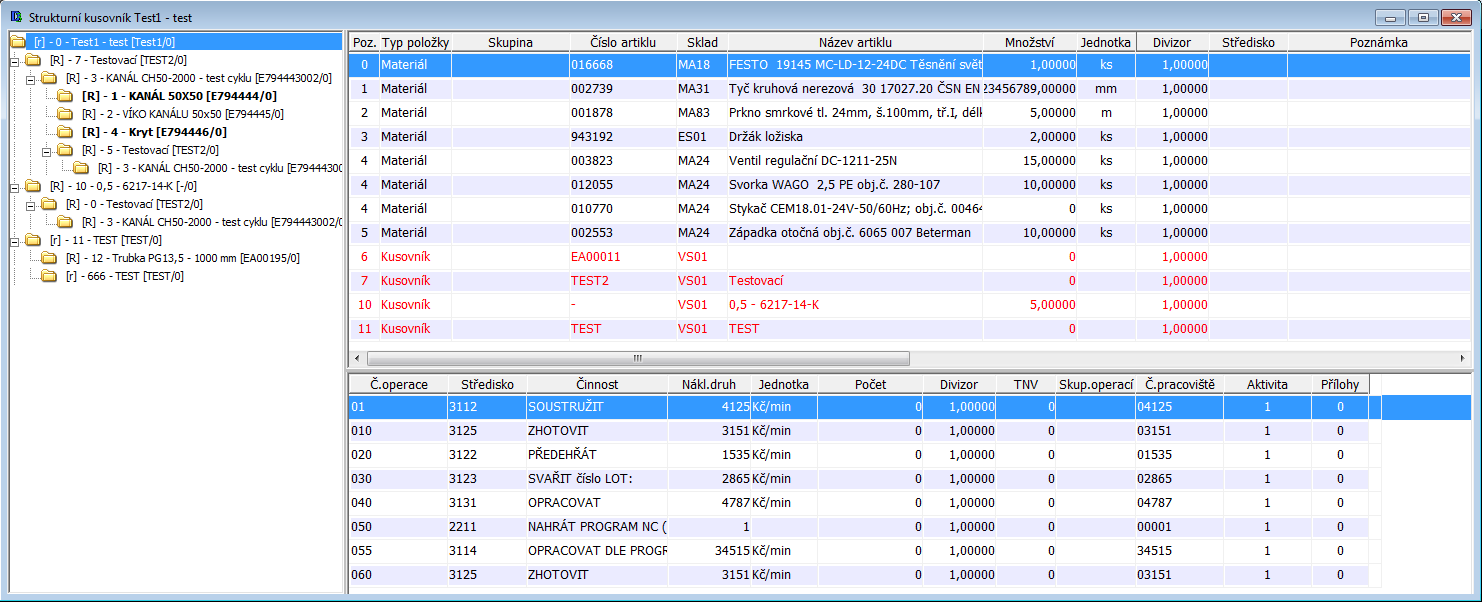Click the right arrow of horizontal scrollbar
1482x602 pixels.
pos(1463,358)
